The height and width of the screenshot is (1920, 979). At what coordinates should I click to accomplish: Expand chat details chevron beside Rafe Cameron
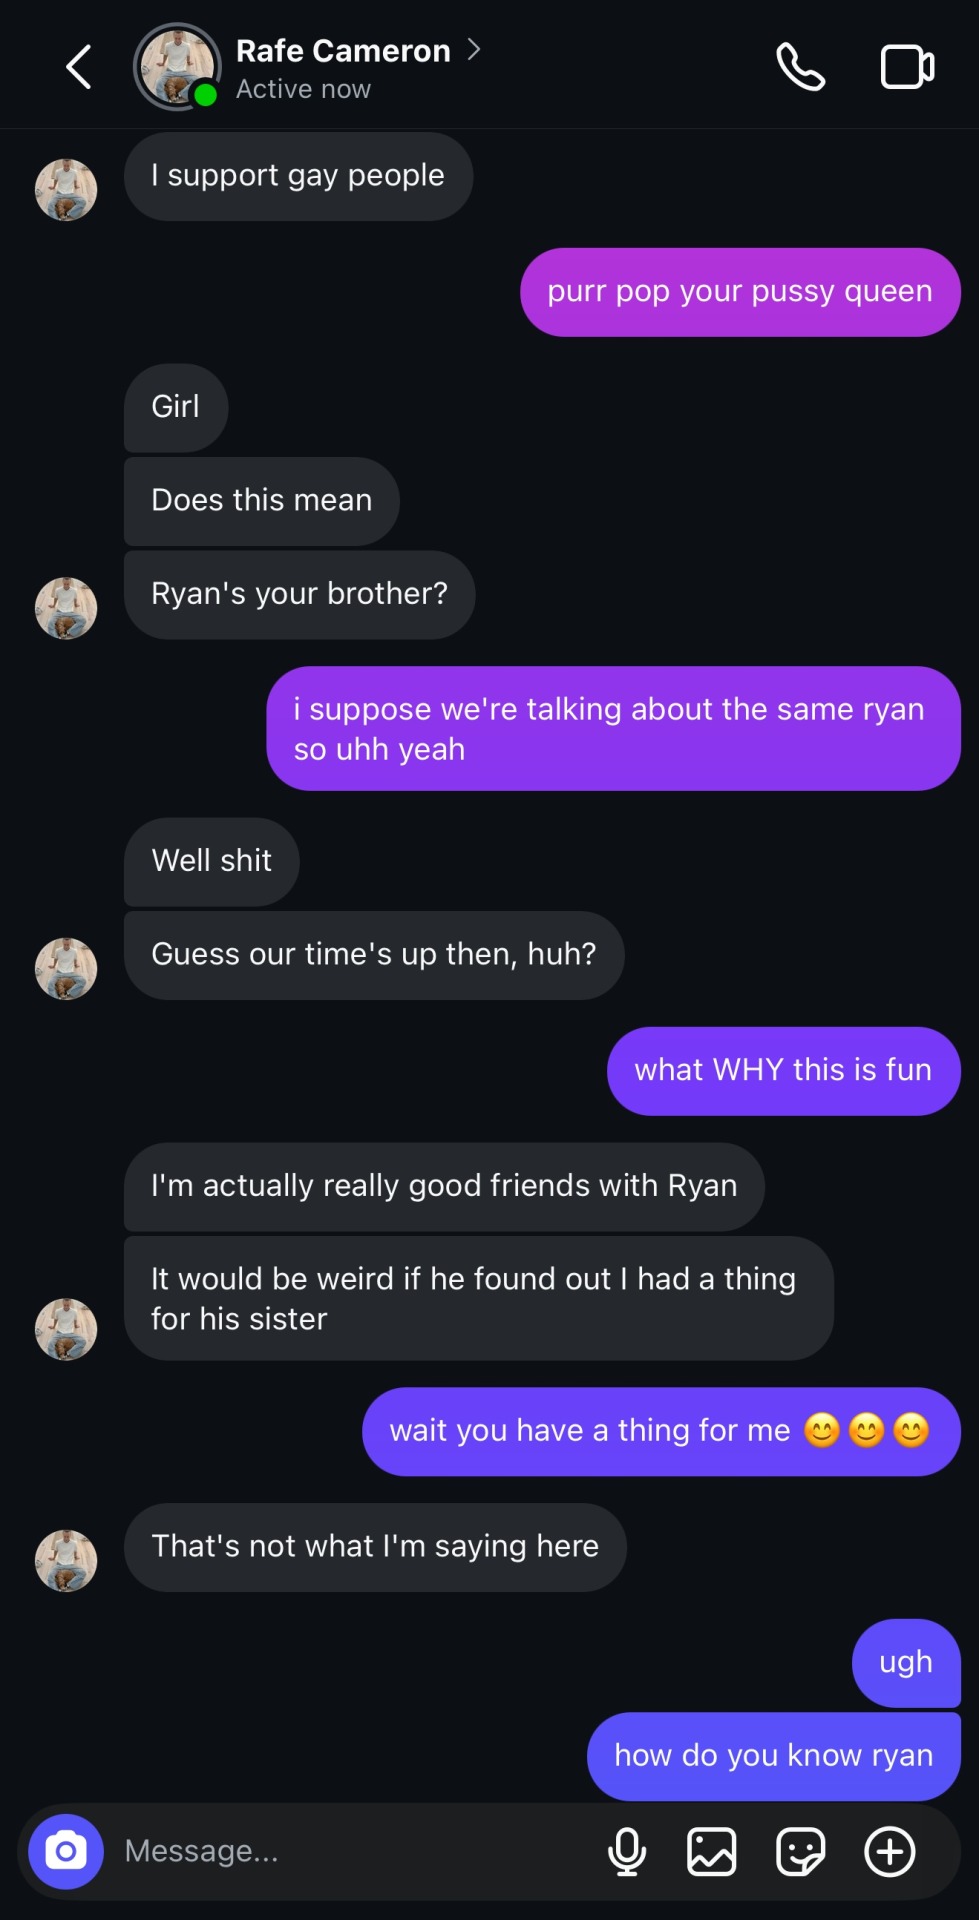click(474, 49)
